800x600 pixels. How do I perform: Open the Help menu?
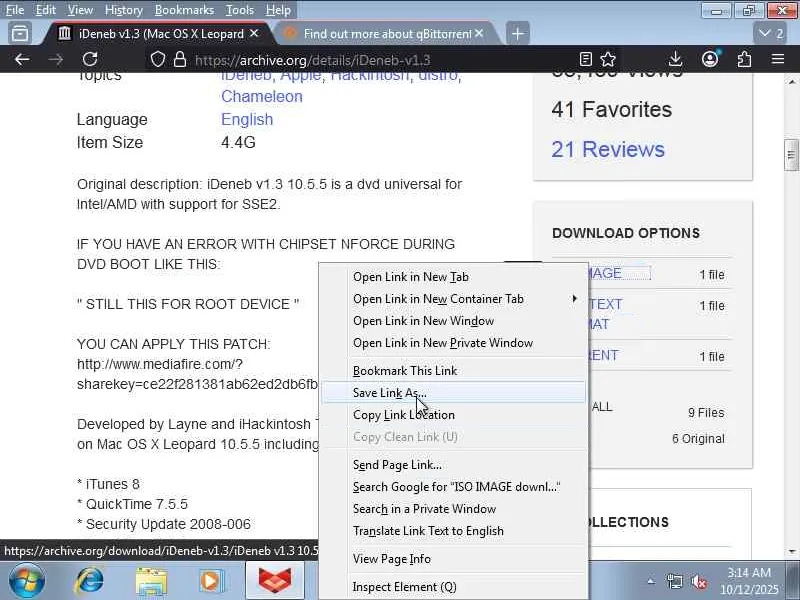(x=278, y=10)
